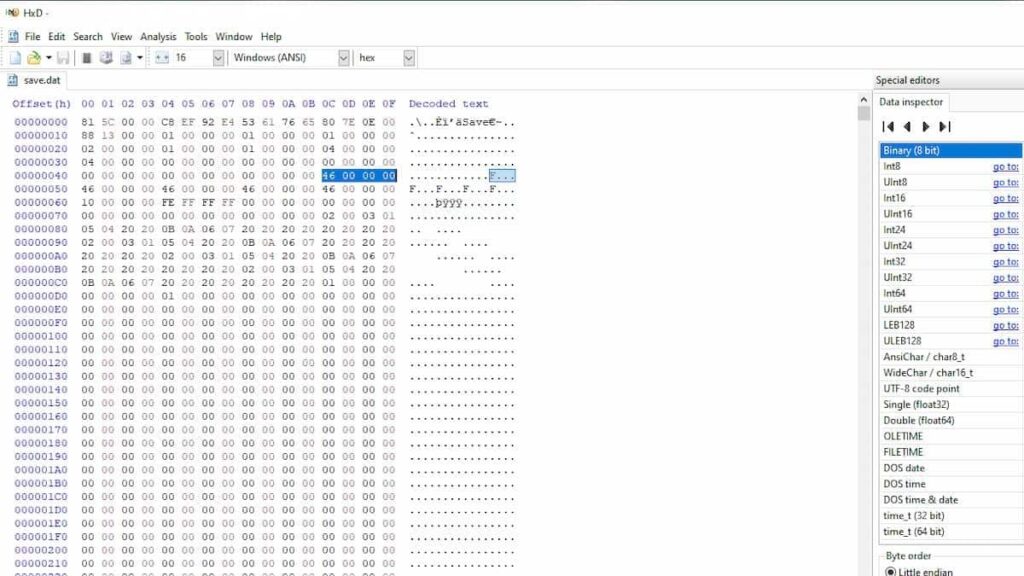Screen dimensions: 1024x576
Task: Go to next byte in Data inspector
Action: click(x=925, y=127)
